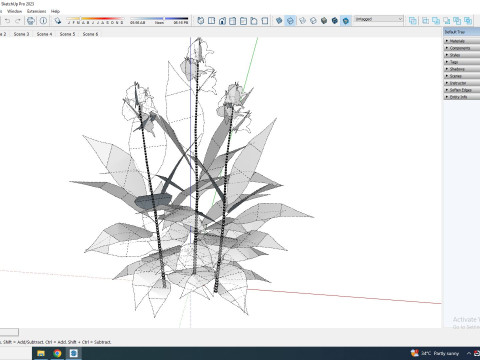
Task: Print the model with the printer icon
Action: 31,21
